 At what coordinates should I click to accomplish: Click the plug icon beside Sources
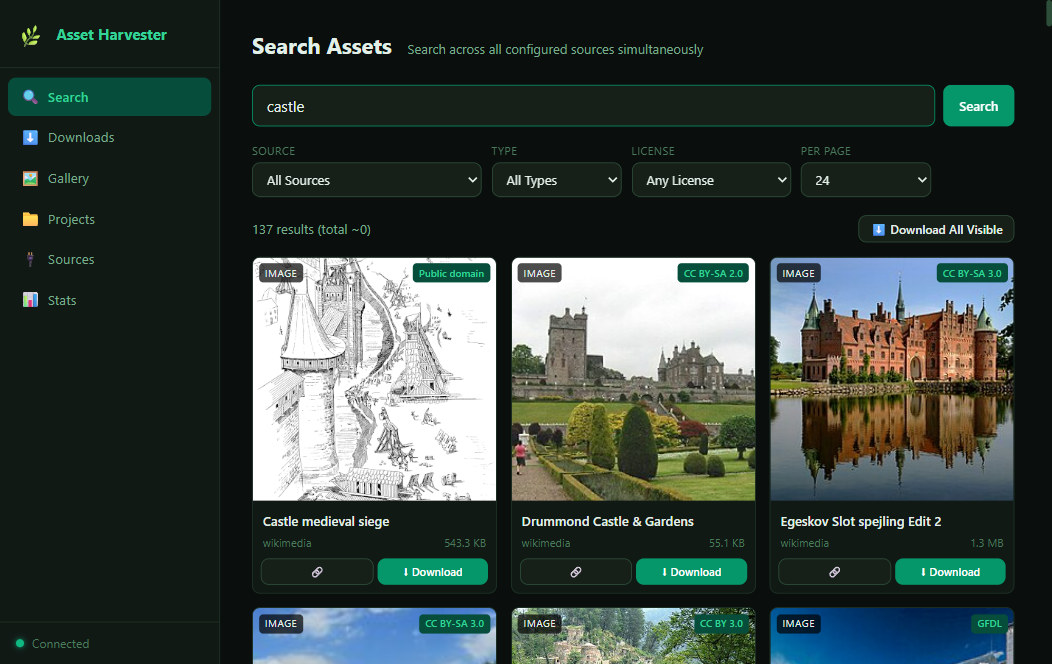30,260
